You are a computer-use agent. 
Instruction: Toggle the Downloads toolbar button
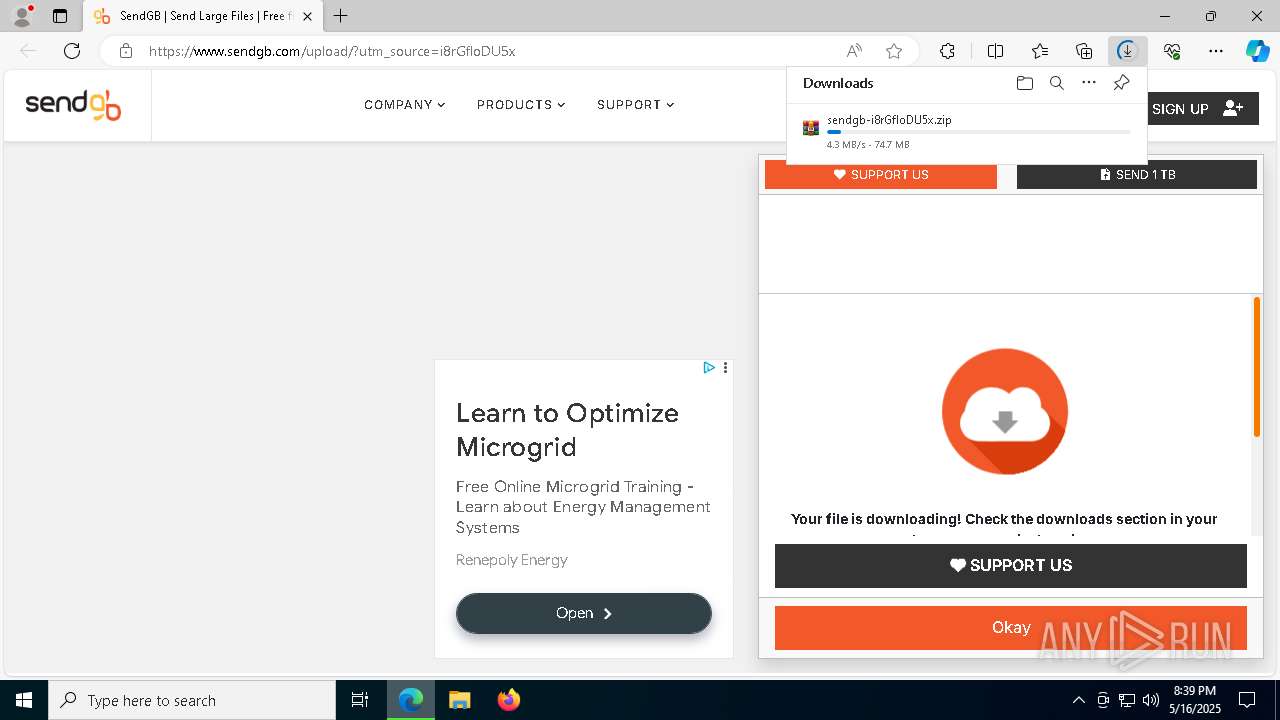[1127, 51]
